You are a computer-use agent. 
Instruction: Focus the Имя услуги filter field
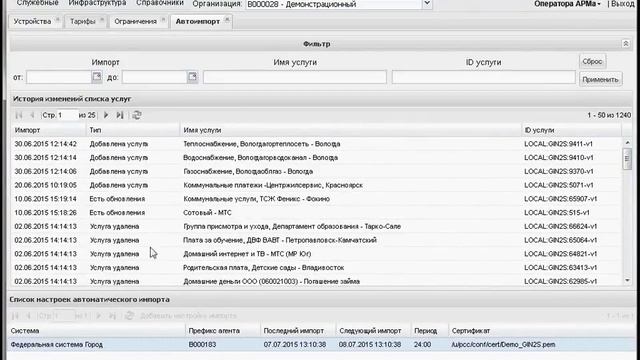tap(295, 77)
